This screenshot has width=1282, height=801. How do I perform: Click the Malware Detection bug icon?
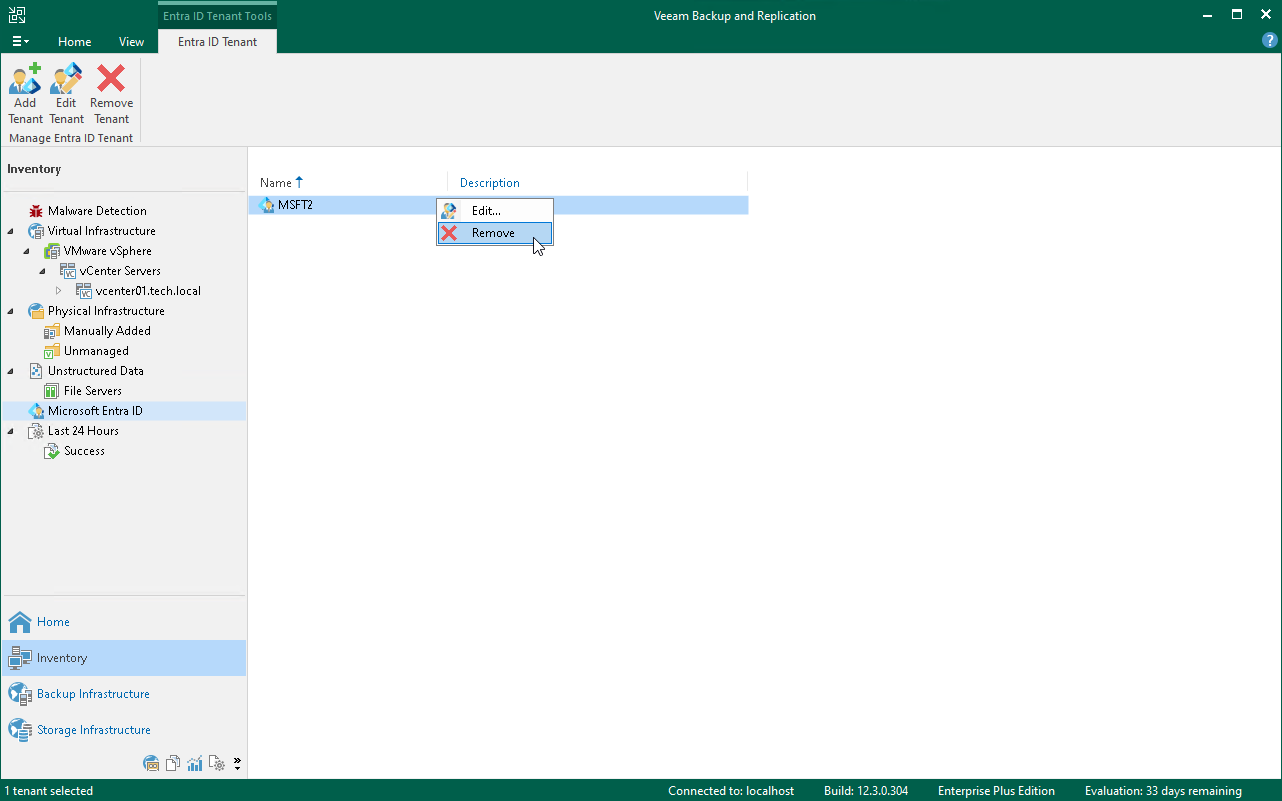click(36, 211)
